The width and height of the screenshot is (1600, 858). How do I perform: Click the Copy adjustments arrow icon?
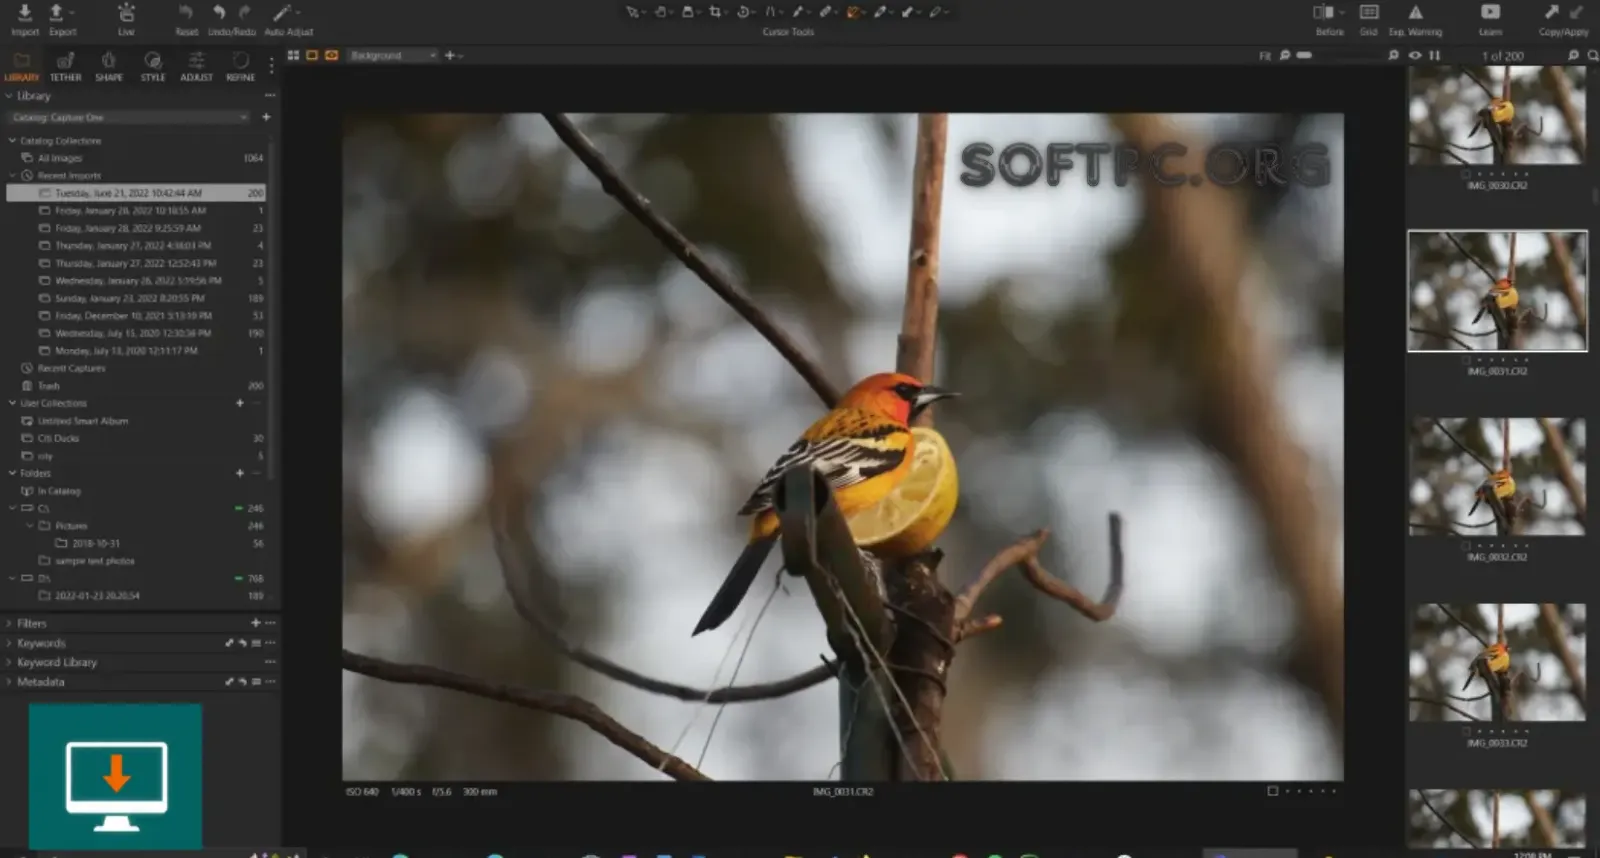point(1551,12)
